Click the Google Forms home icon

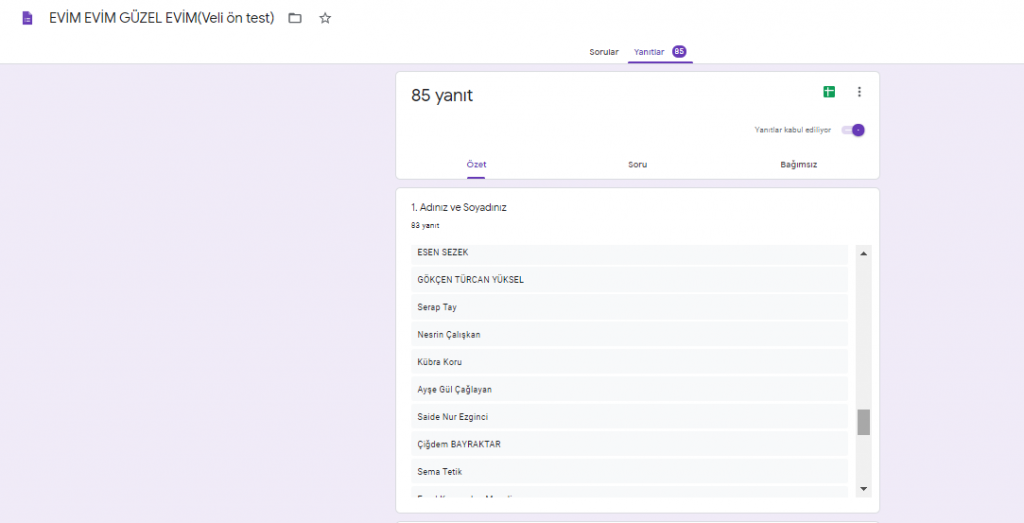[x=27, y=18]
